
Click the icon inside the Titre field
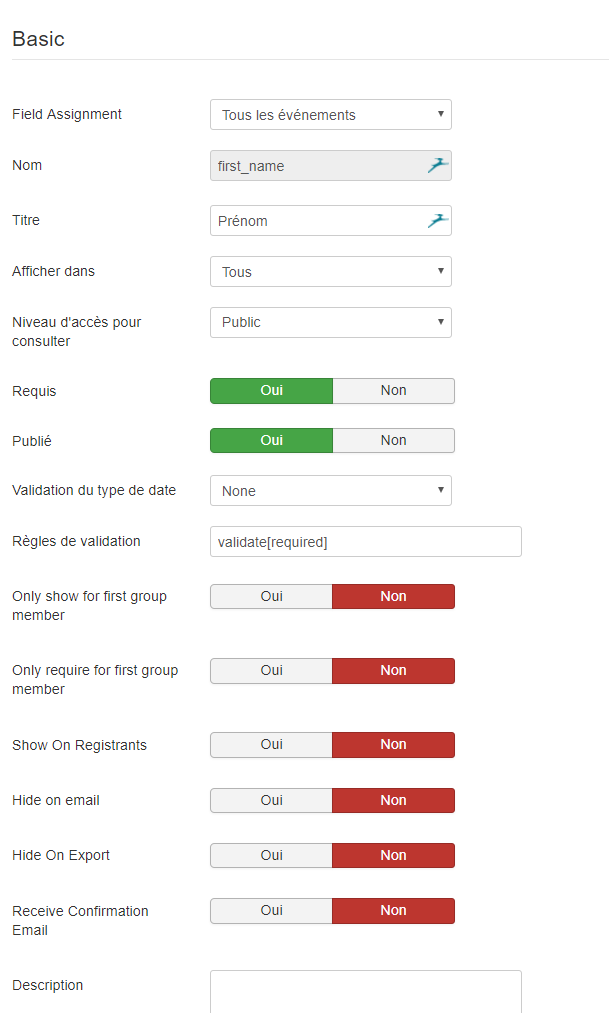coord(438,221)
